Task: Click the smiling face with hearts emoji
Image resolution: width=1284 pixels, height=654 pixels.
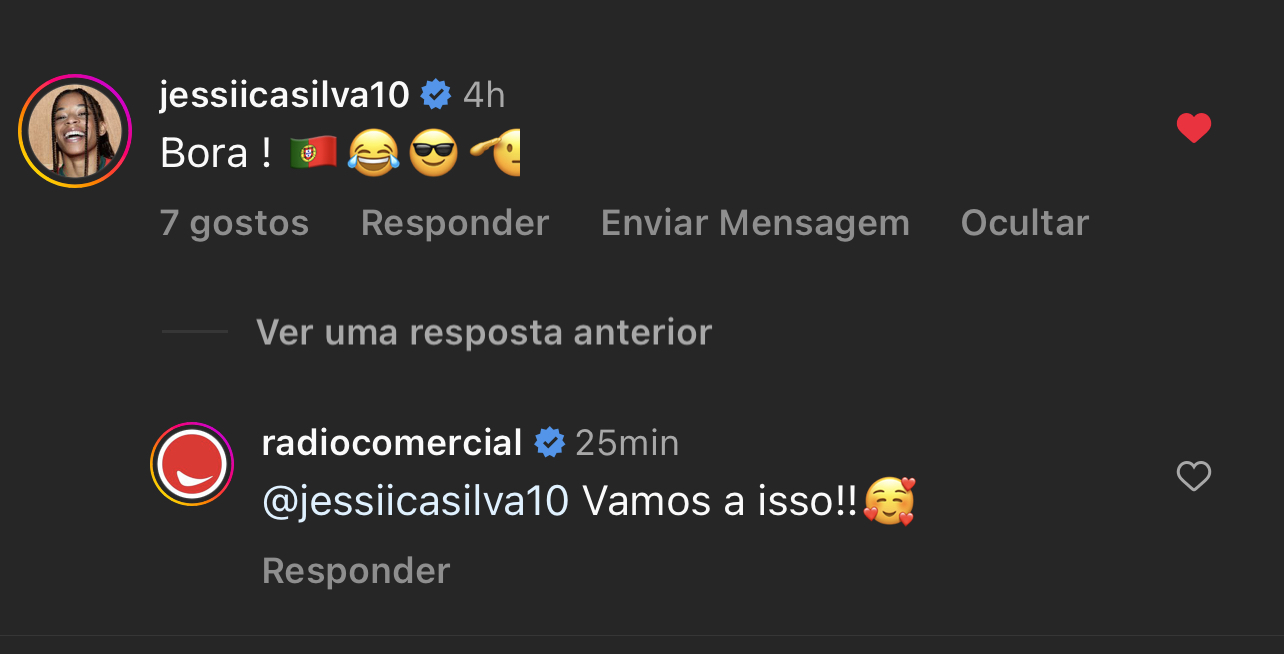Action: pos(889,501)
